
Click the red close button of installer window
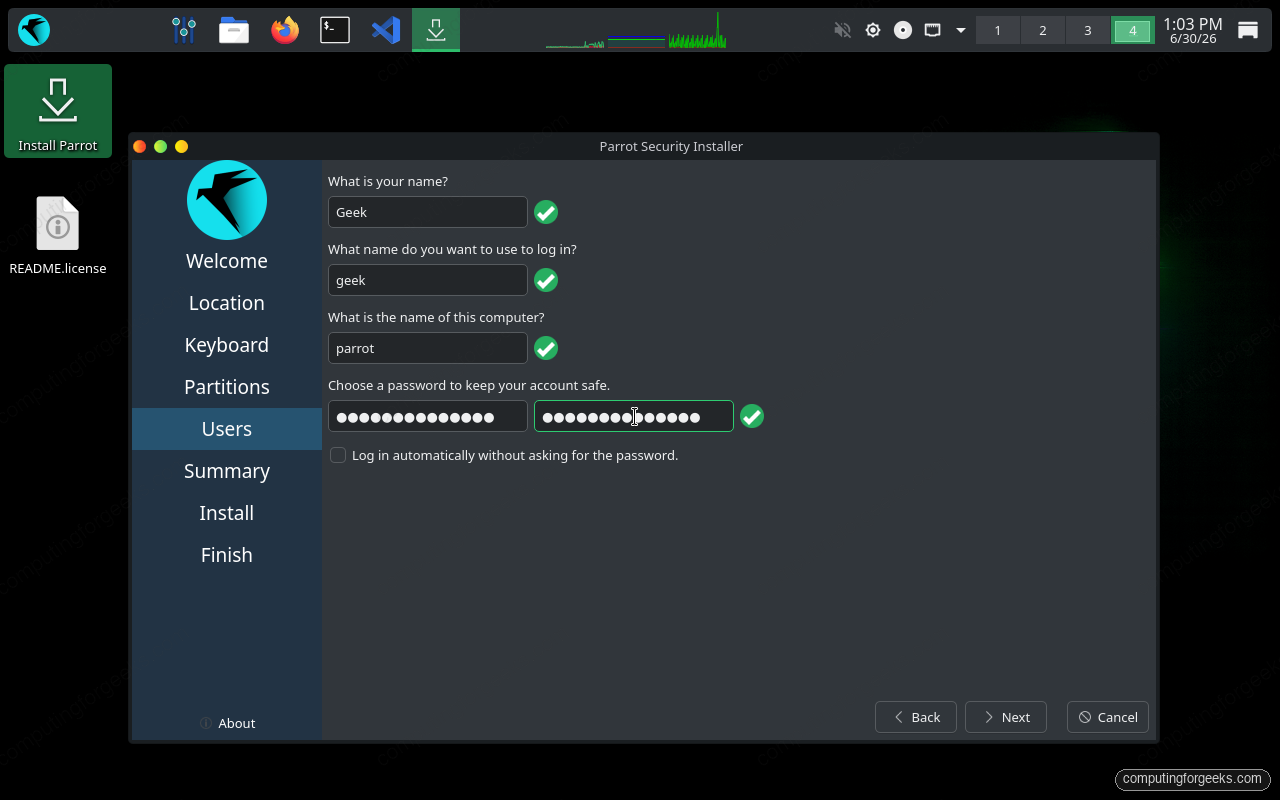[140, 146]
